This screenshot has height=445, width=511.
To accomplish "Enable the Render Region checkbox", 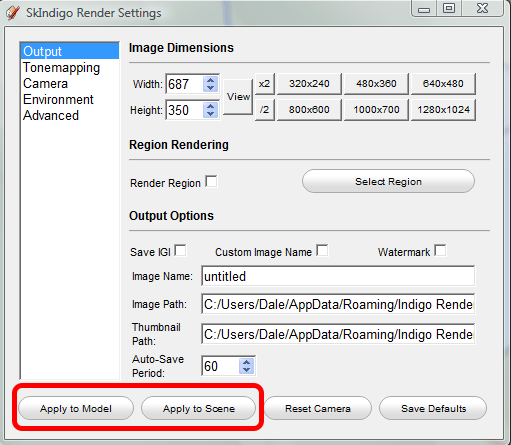I will (x=211, y=182).
